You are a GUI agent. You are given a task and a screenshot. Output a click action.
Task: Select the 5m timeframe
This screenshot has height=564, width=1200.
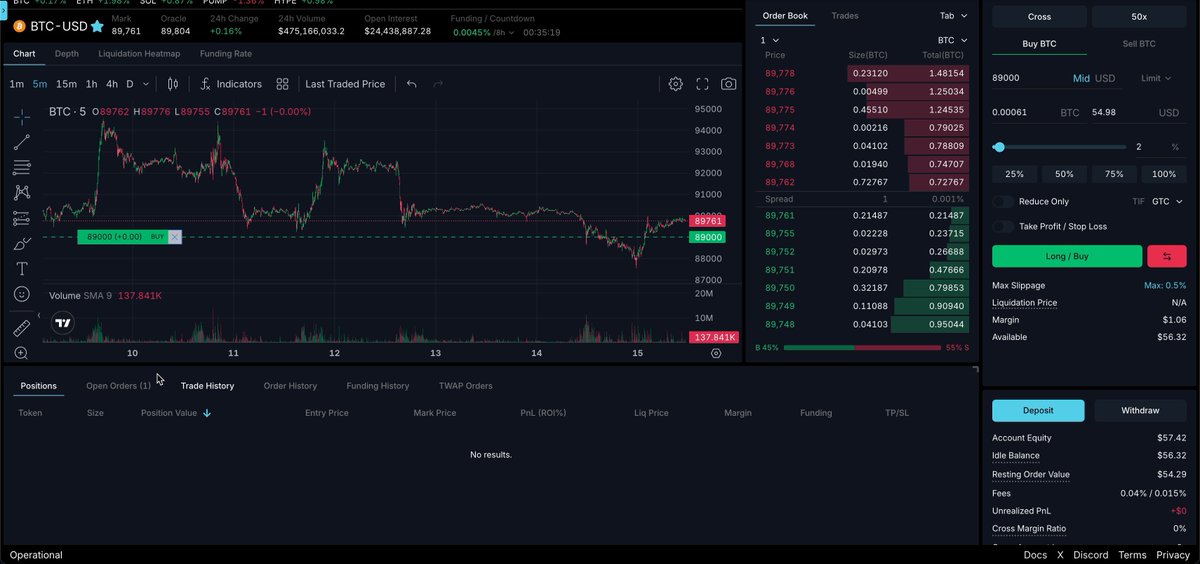click(x=39, y=84)
